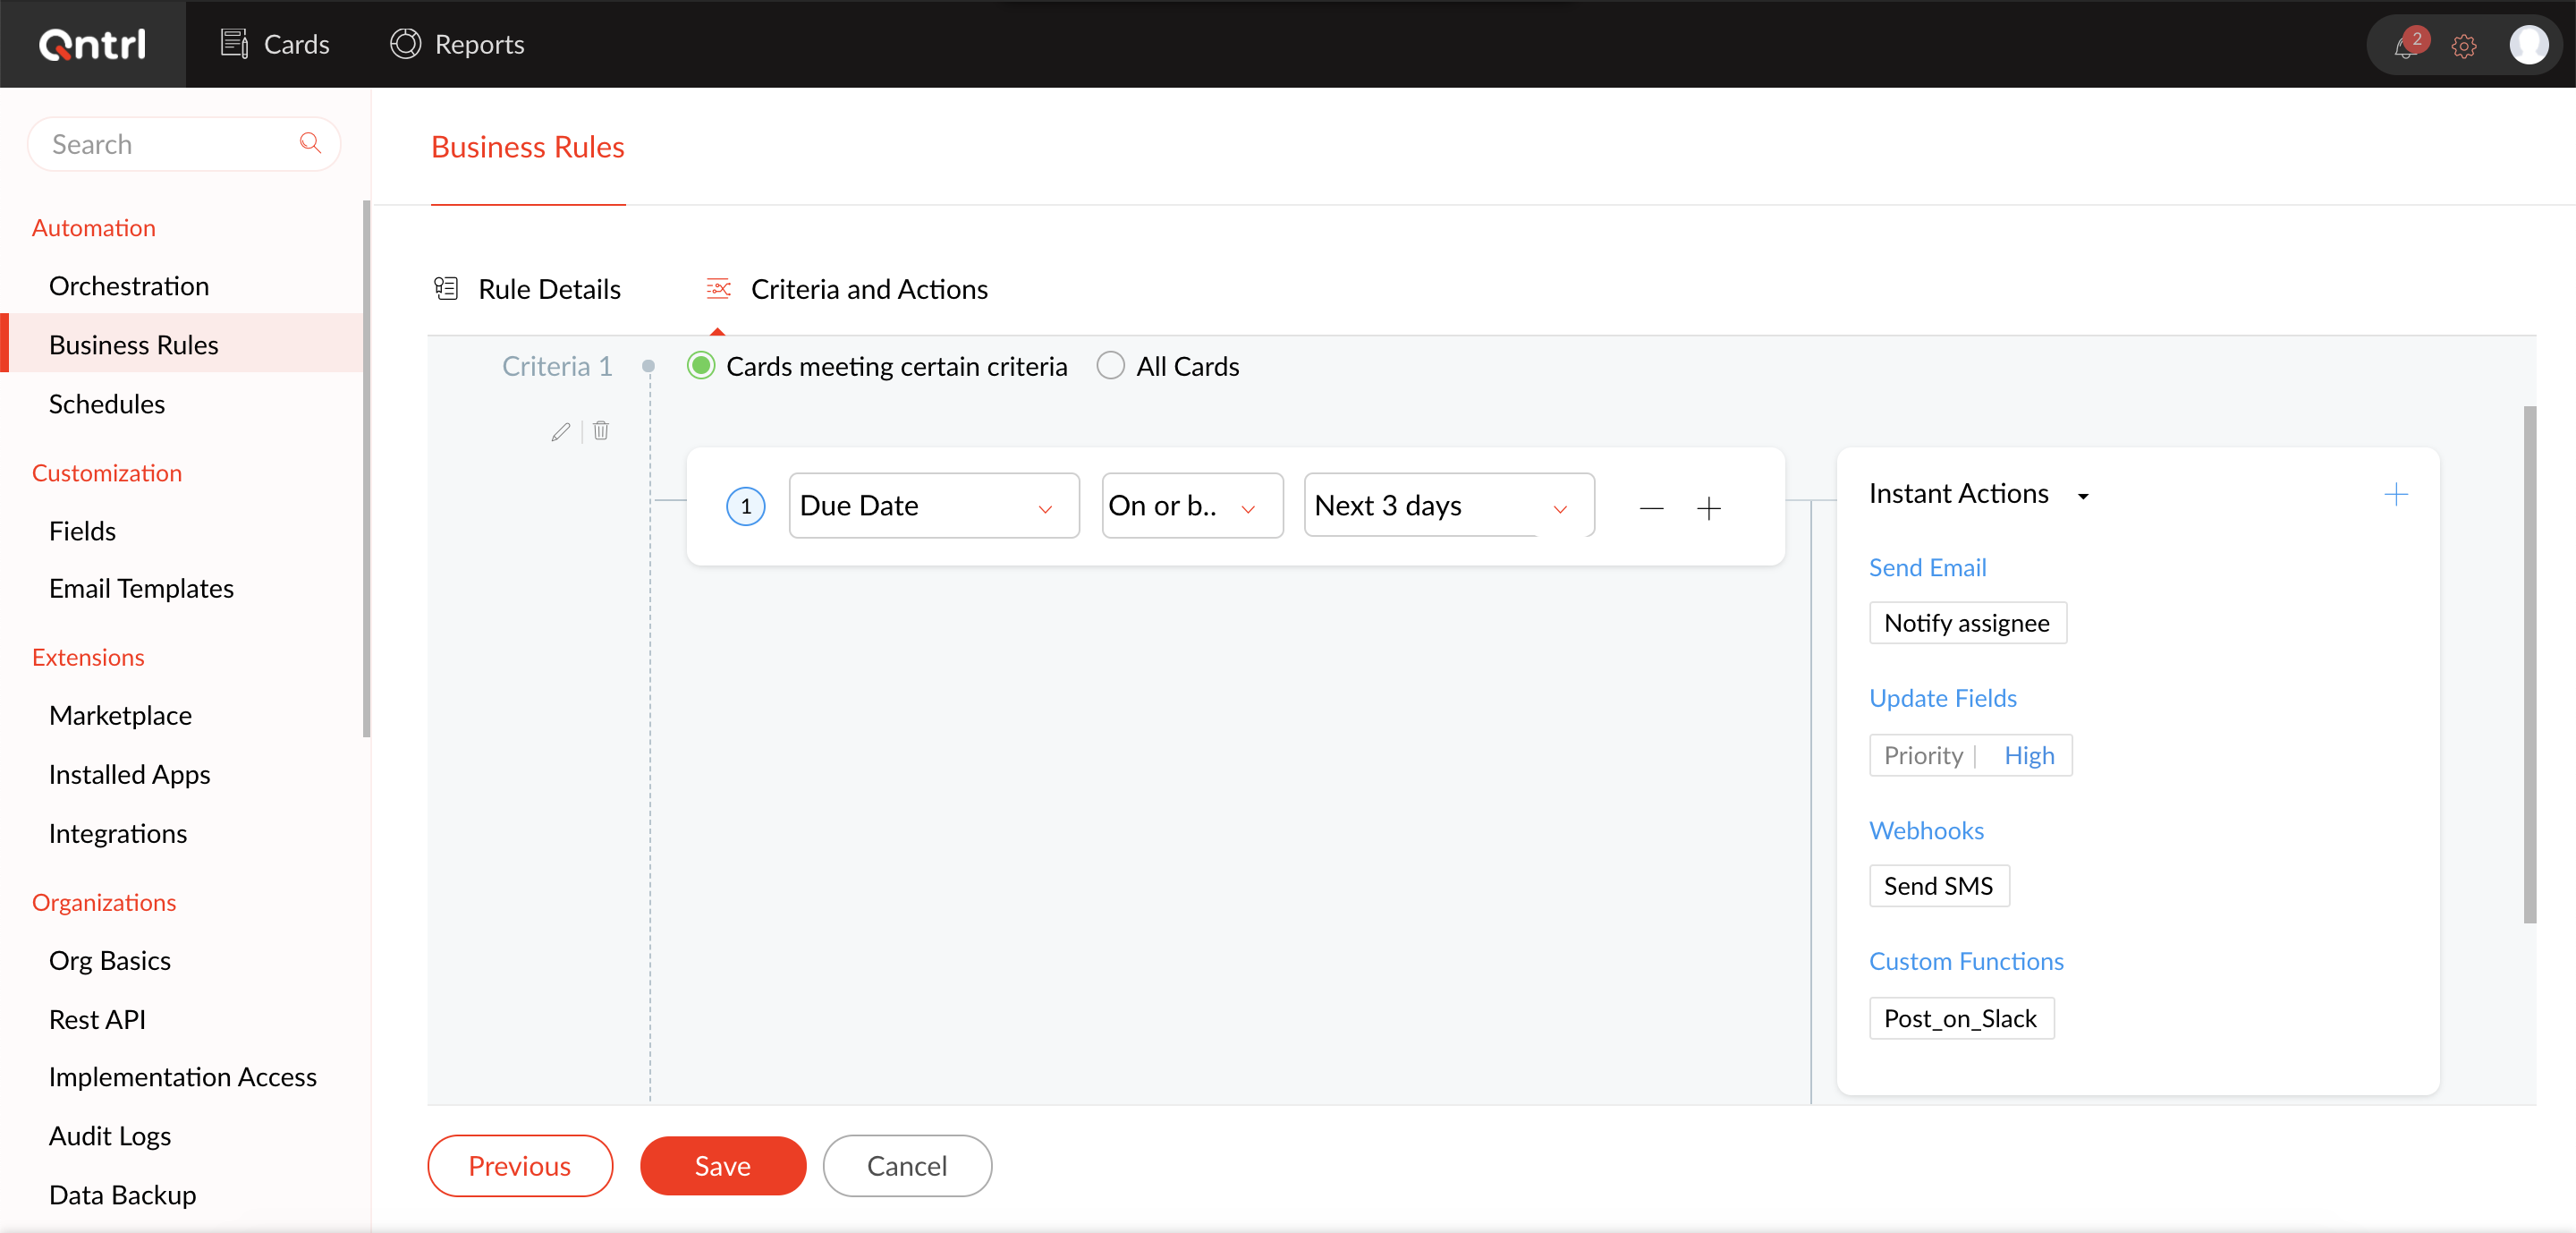2576x1233 pixels.
Task: Click the criteria panel vertical scrollbar
Action: [2529, 665]
